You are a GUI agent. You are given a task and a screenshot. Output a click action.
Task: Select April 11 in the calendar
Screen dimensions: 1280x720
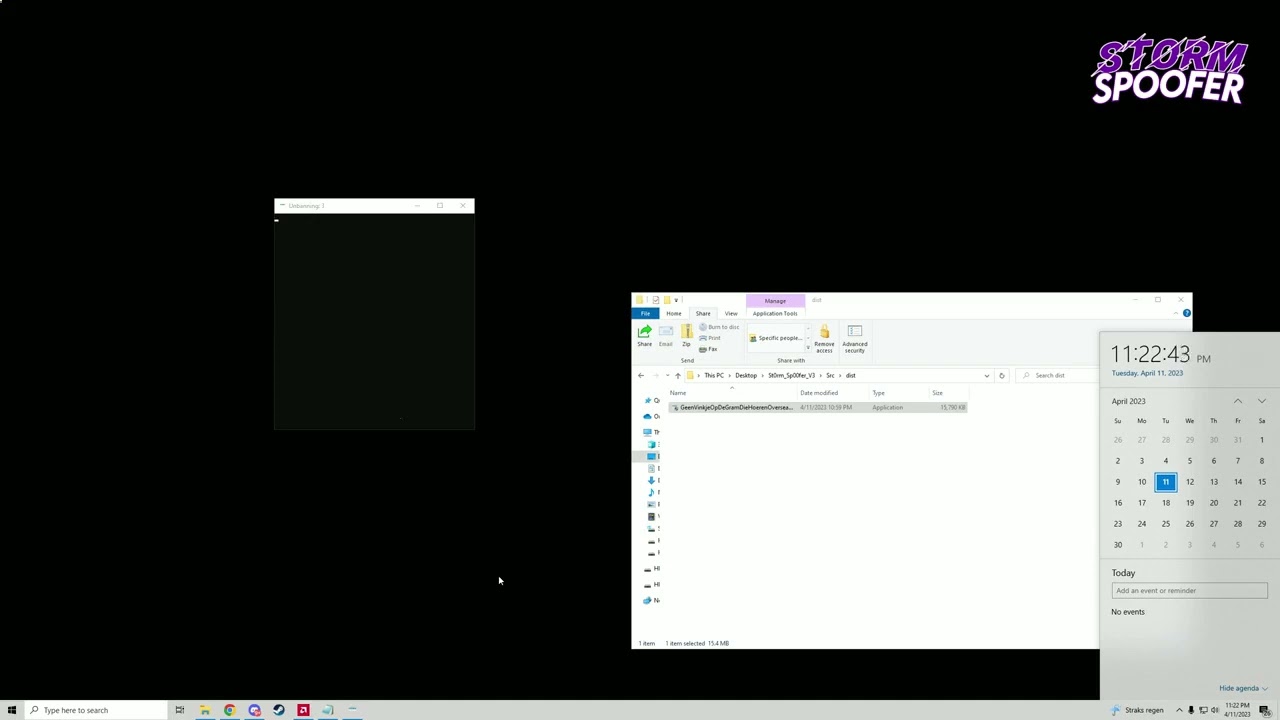[1165, 482]
